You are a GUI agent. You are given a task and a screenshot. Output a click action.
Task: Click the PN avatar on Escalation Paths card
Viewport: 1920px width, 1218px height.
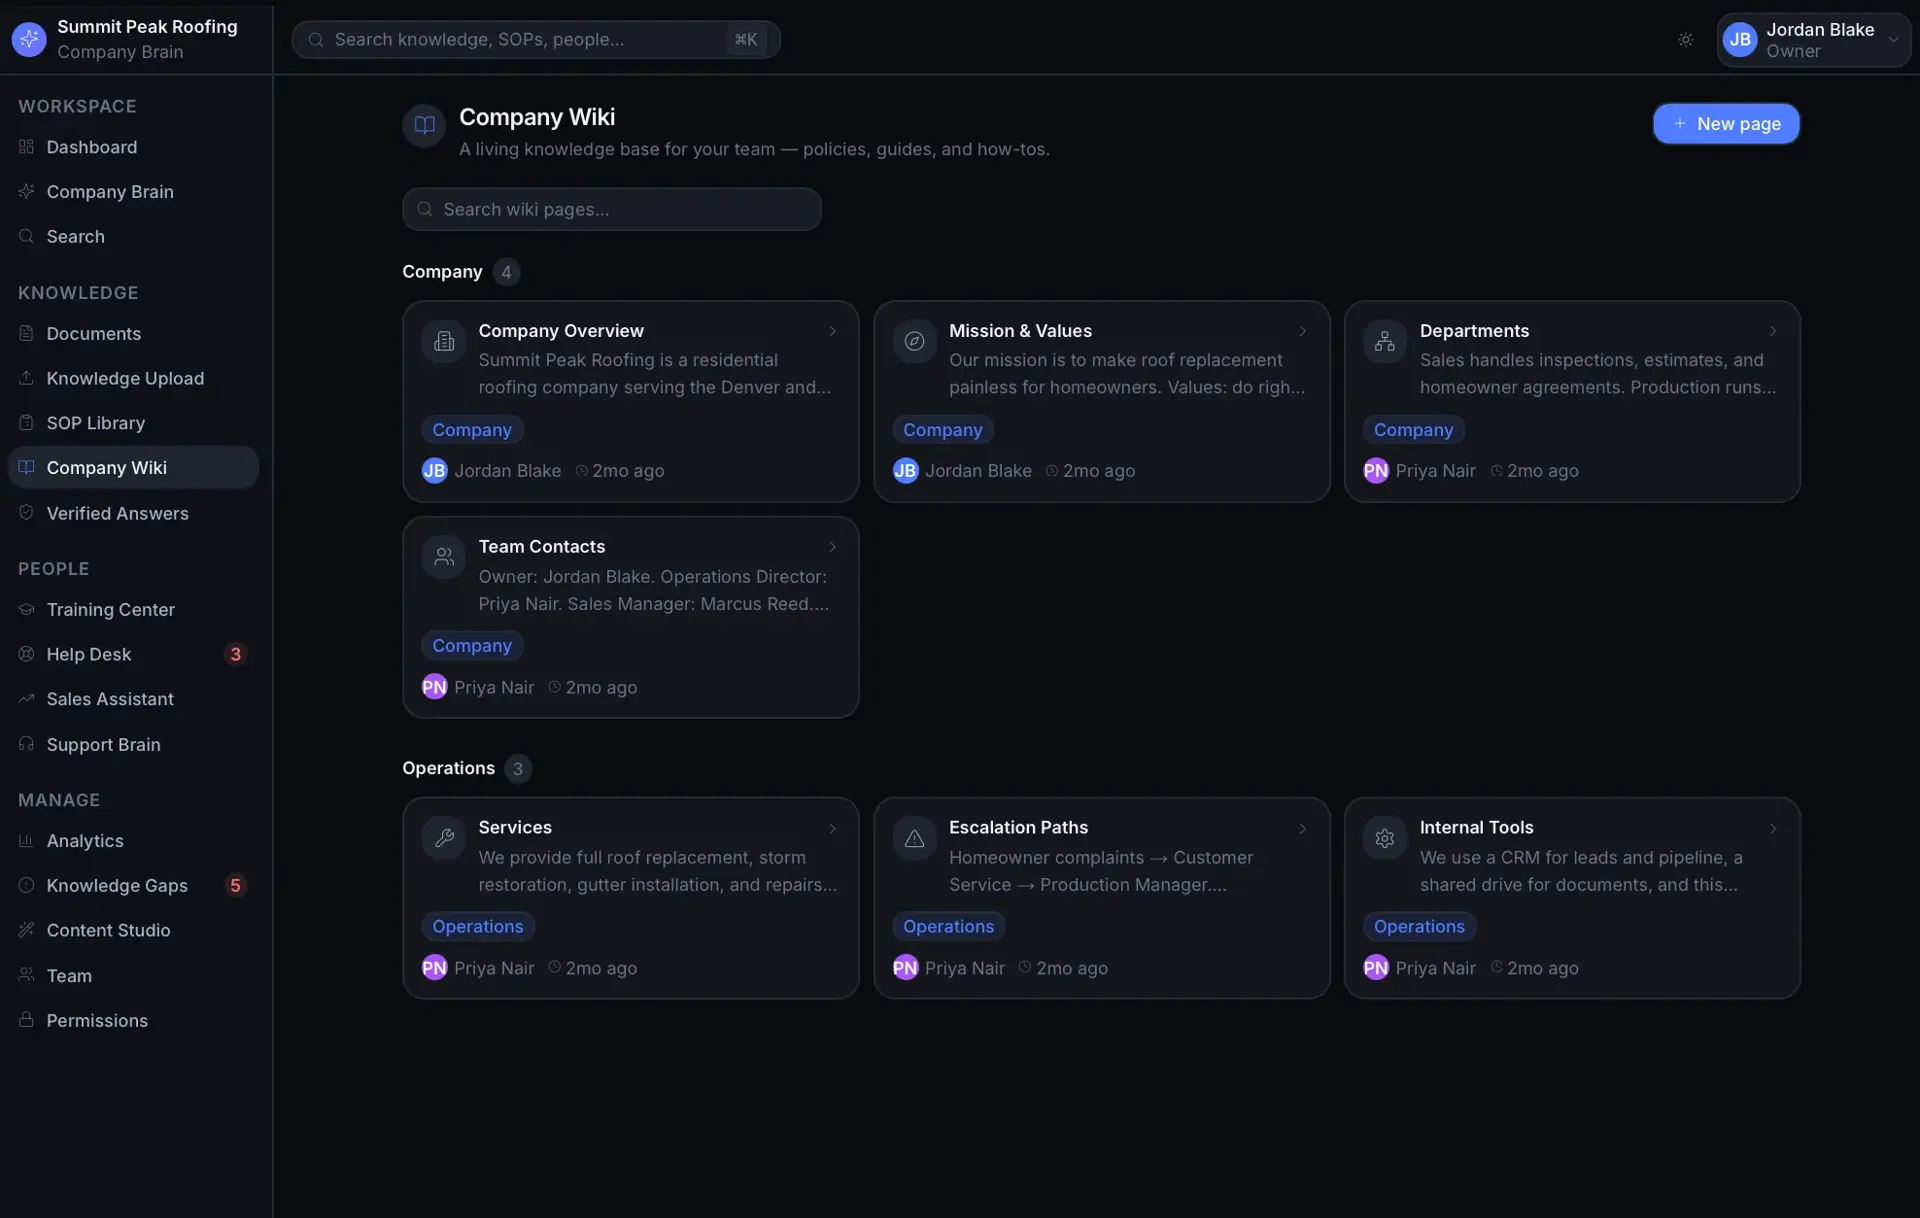click(x=905, y=968)
